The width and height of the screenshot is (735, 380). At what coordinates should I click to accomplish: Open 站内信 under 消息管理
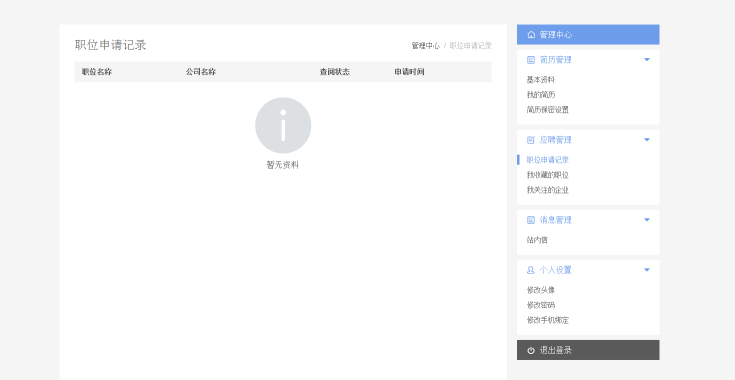[x=537, y=240]
